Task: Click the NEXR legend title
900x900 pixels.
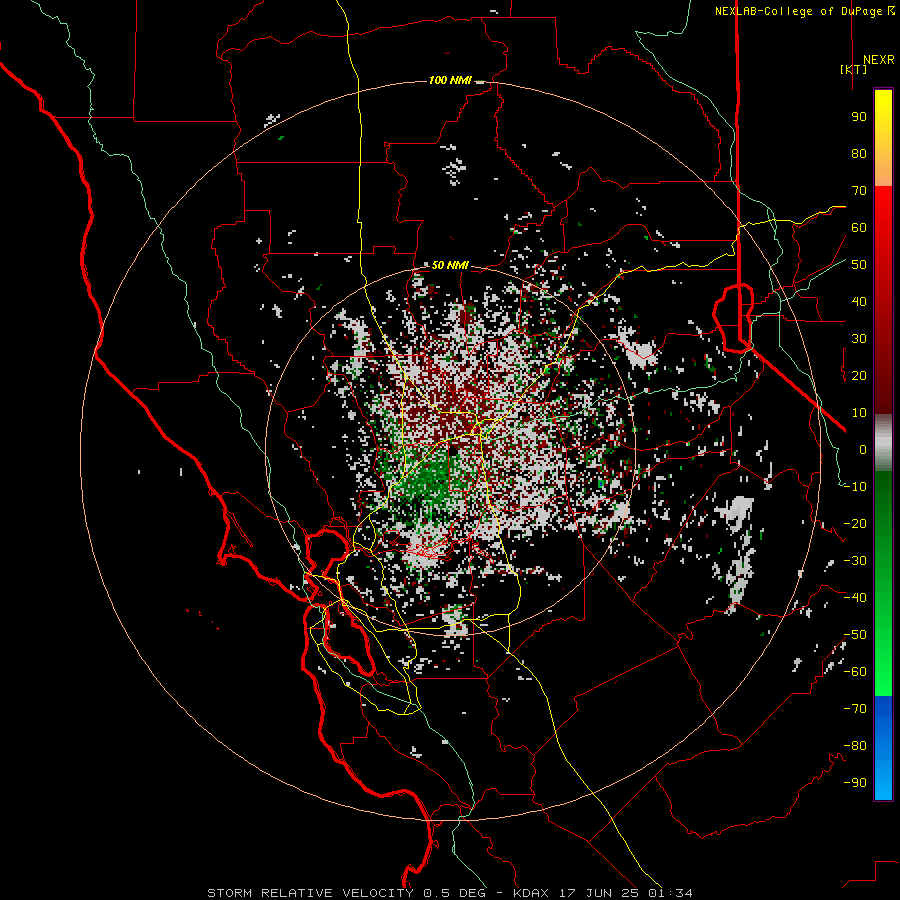Action: [878, 60]
